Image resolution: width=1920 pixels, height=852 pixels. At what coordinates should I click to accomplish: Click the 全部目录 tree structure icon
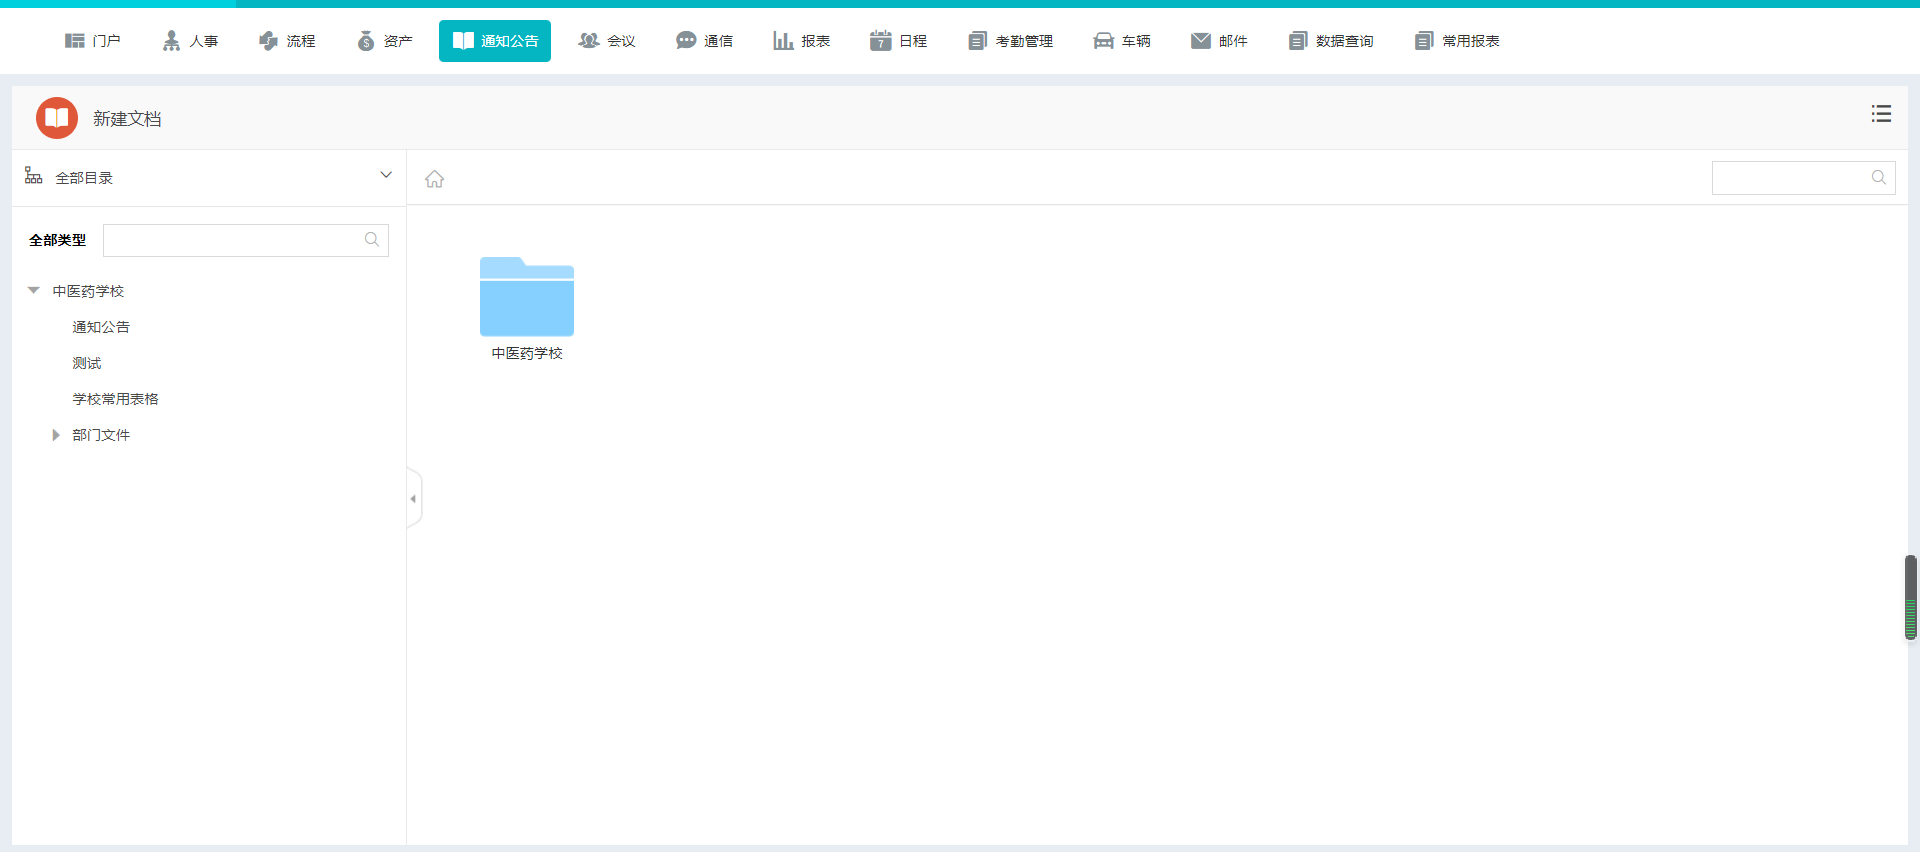click(33, 176)
